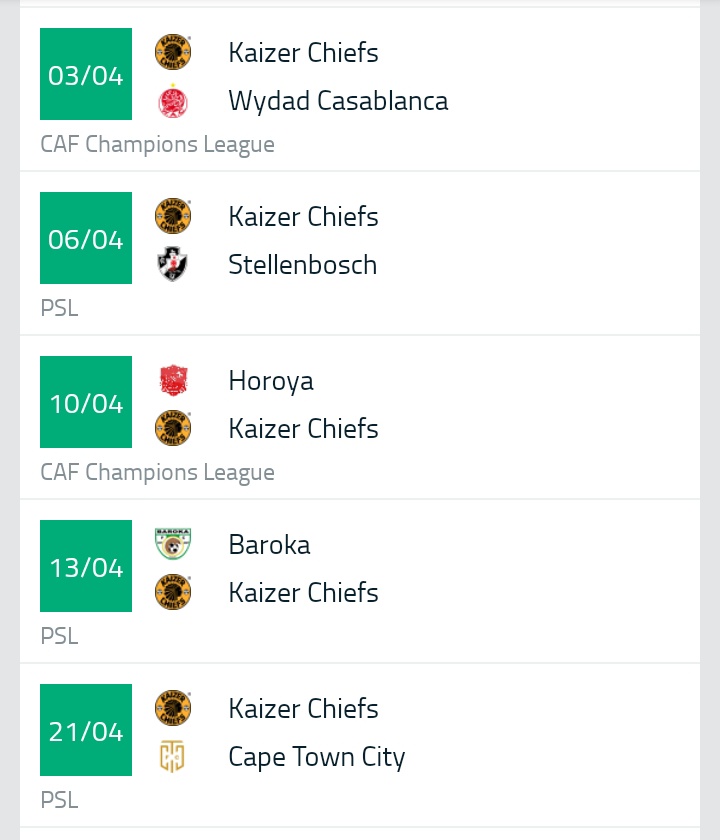Open the Horoya team name link
The image size is (720, 840).
point(271,381)
